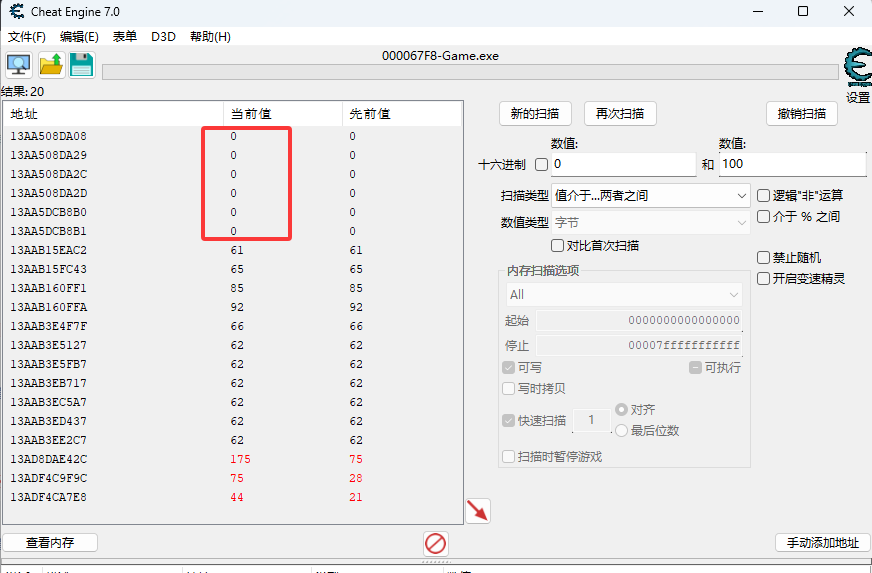Click the 起始 start address field
The image size is (872, 573).
click(639, 320)
